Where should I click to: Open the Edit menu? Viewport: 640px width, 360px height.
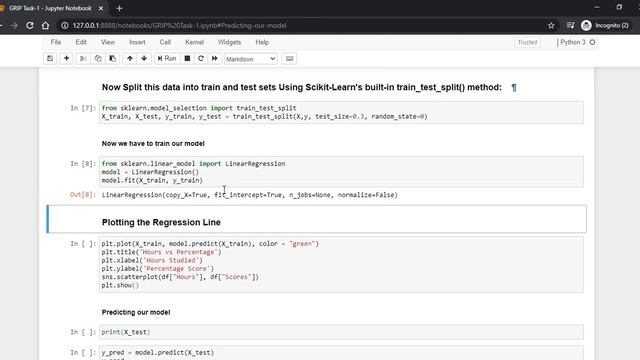[x=81, y=42]
